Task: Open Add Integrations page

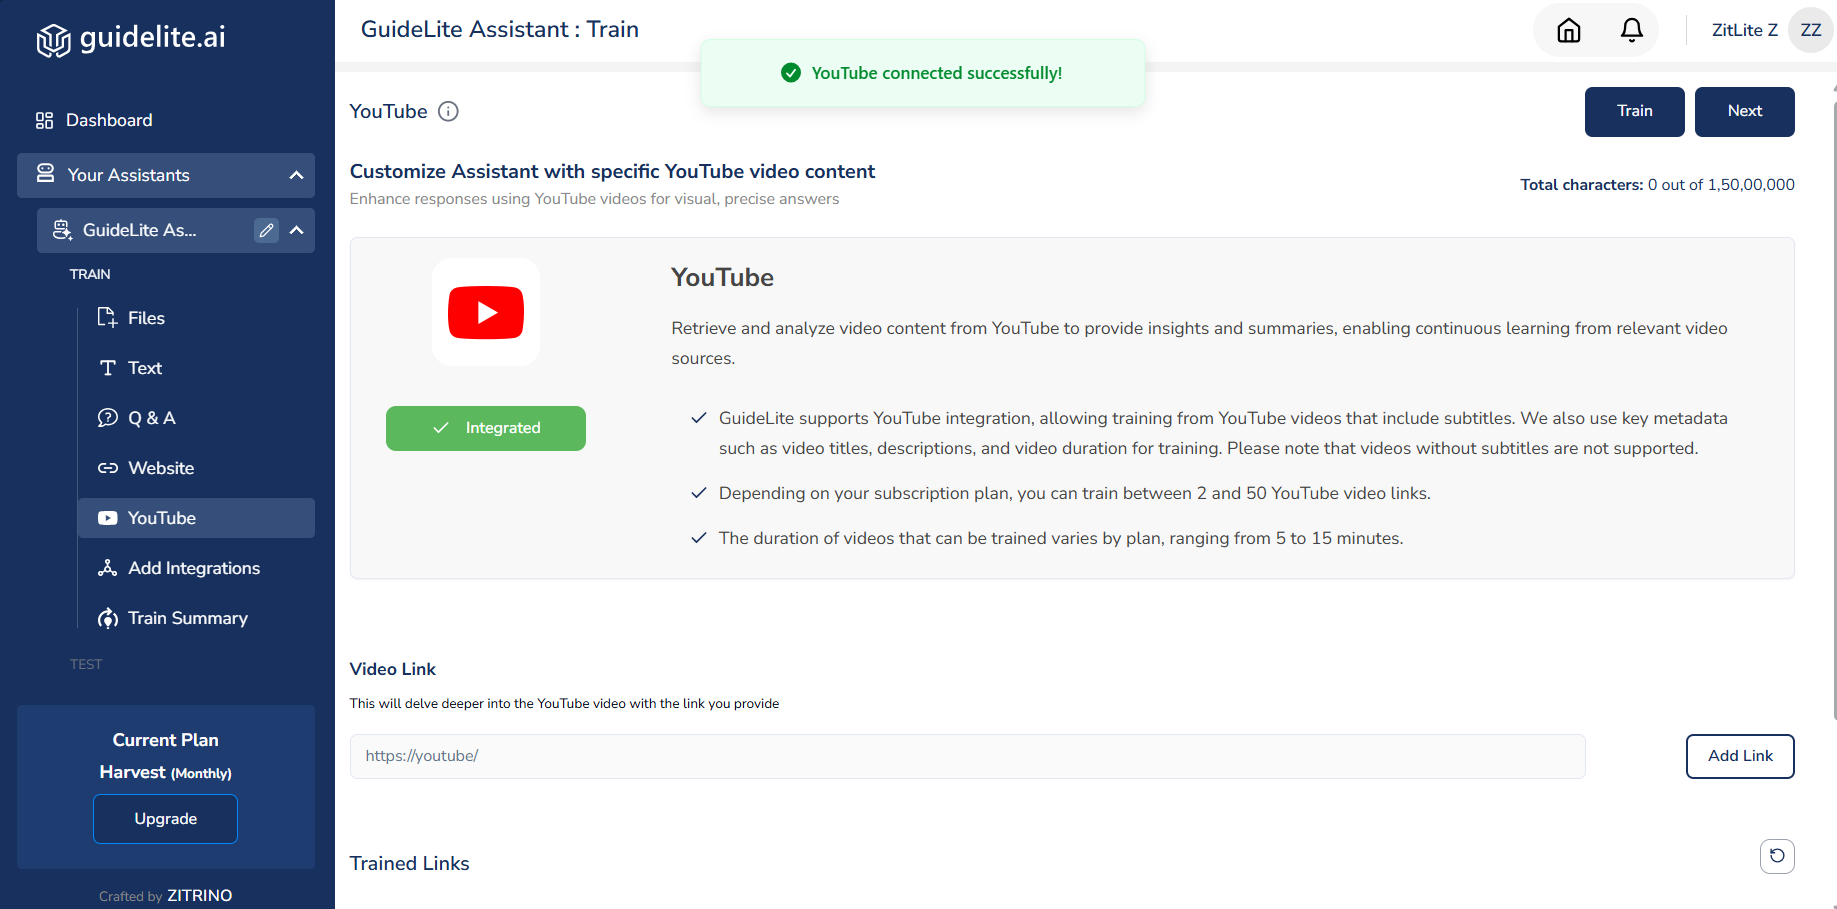Action: pyautogui.click(x=196, y=568)
